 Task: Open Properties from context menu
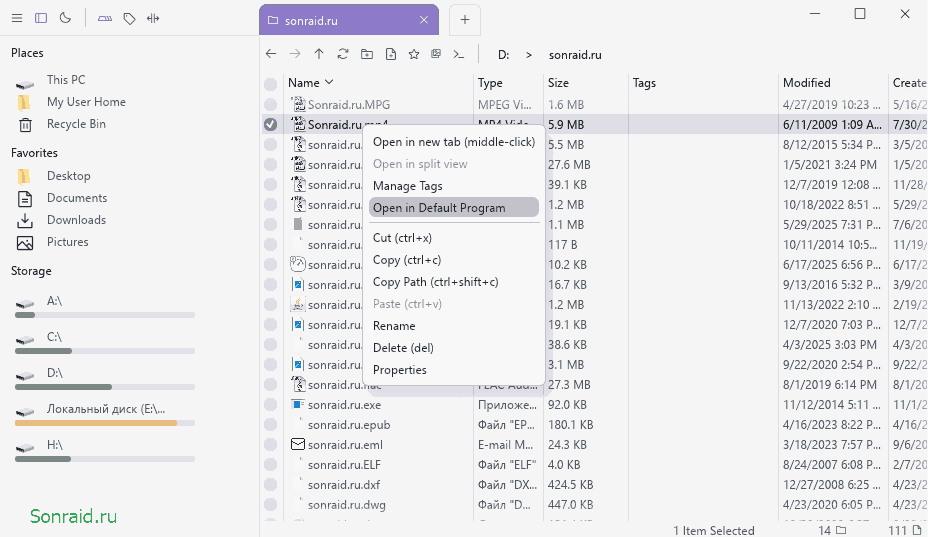(x=453, y=369)
